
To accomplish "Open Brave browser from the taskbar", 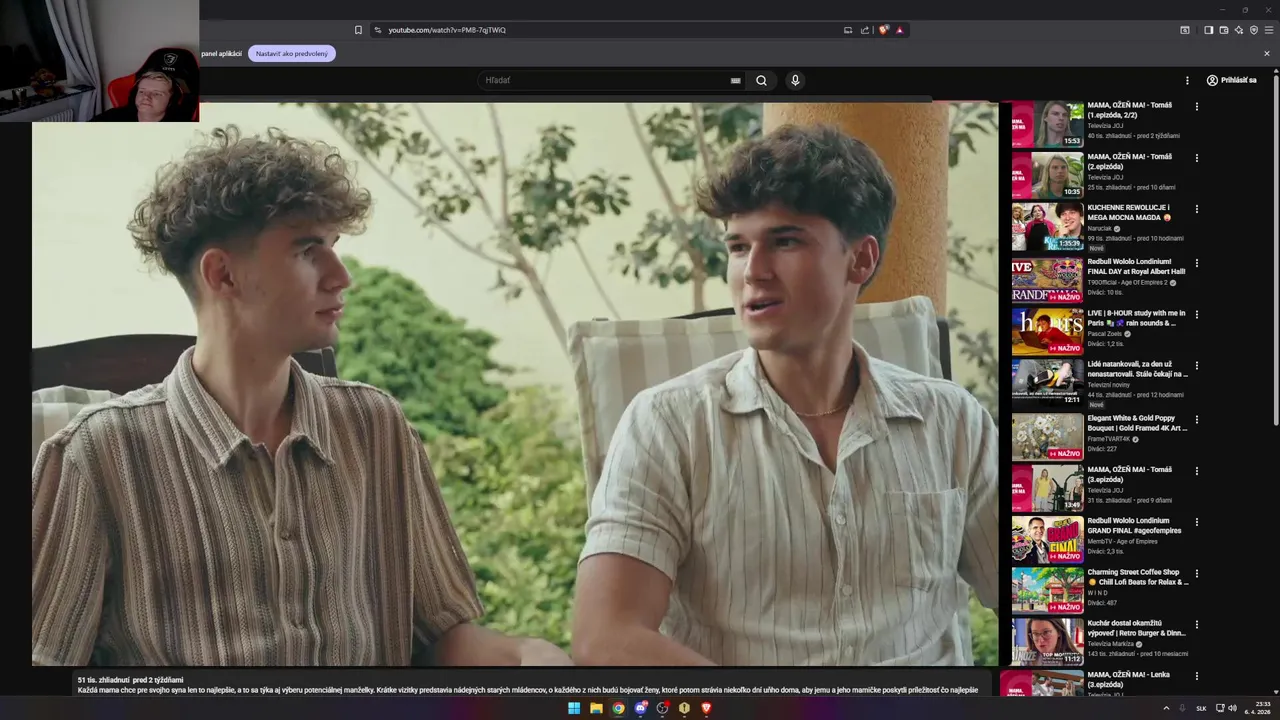I will point(706,708).
